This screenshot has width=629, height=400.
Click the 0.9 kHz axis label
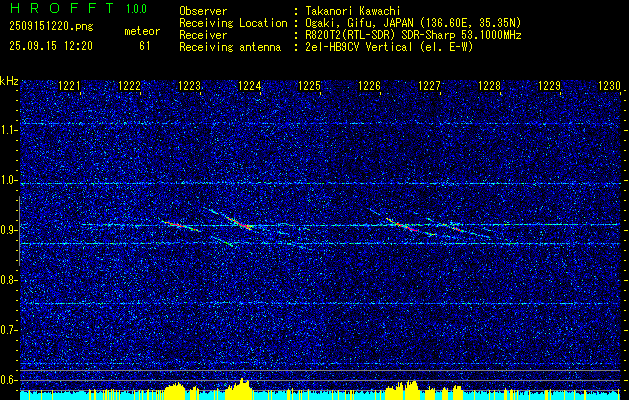(8, 230)
